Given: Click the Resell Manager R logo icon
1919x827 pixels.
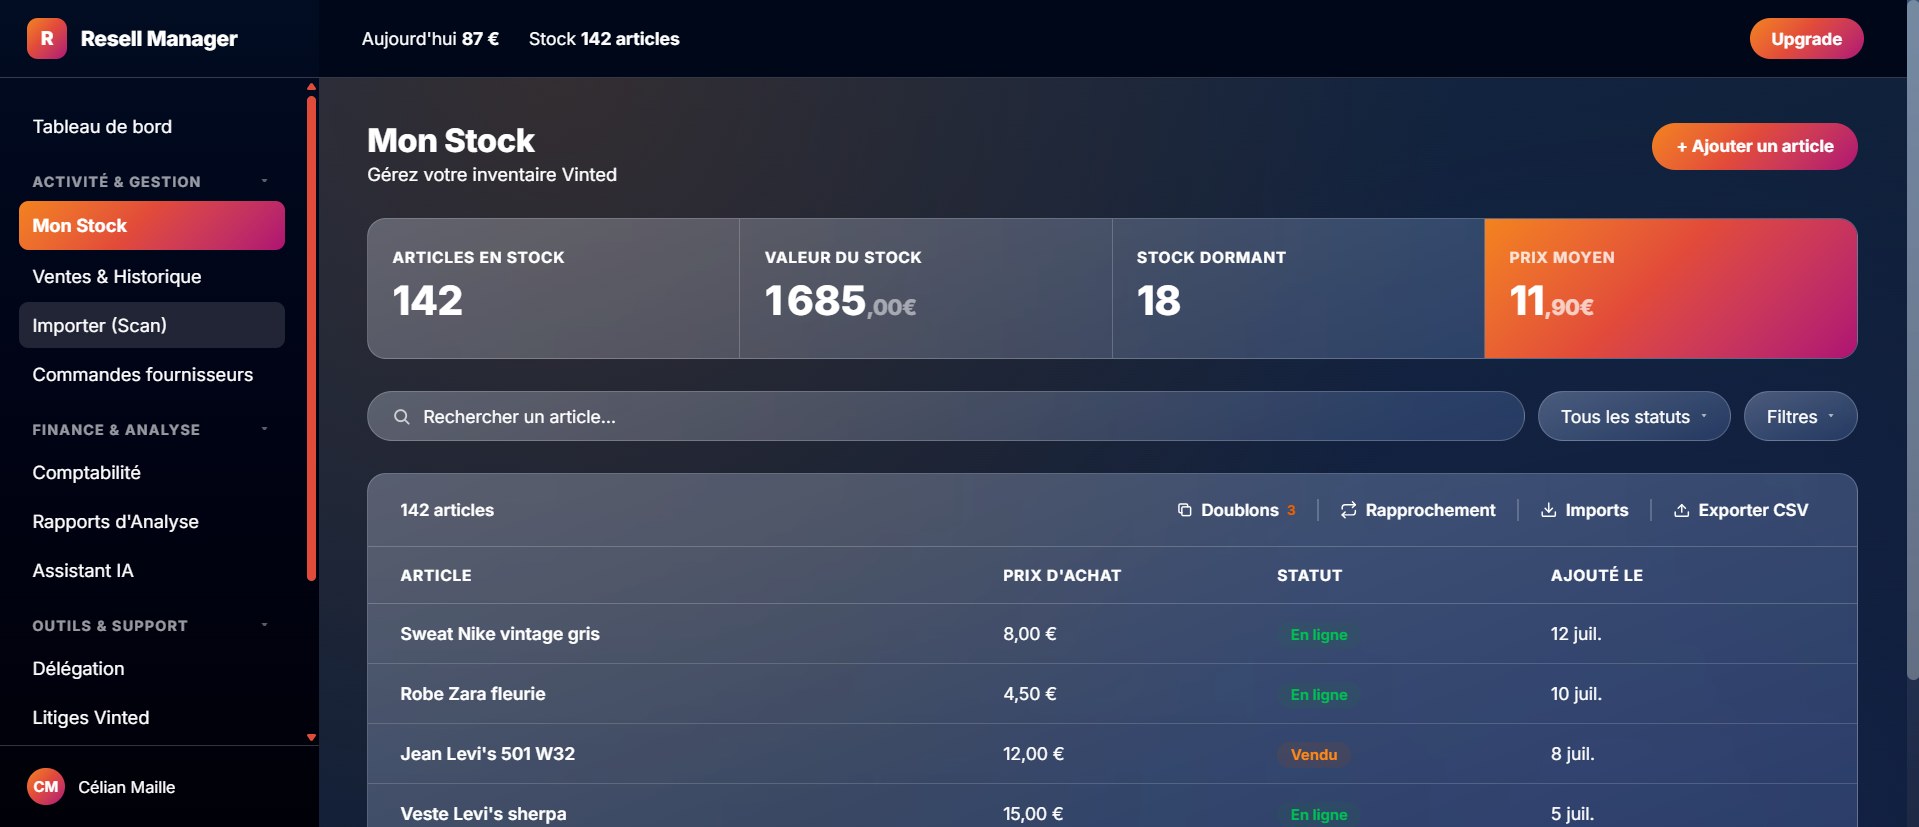Looking at the screenshot, I should pos(46,39).
